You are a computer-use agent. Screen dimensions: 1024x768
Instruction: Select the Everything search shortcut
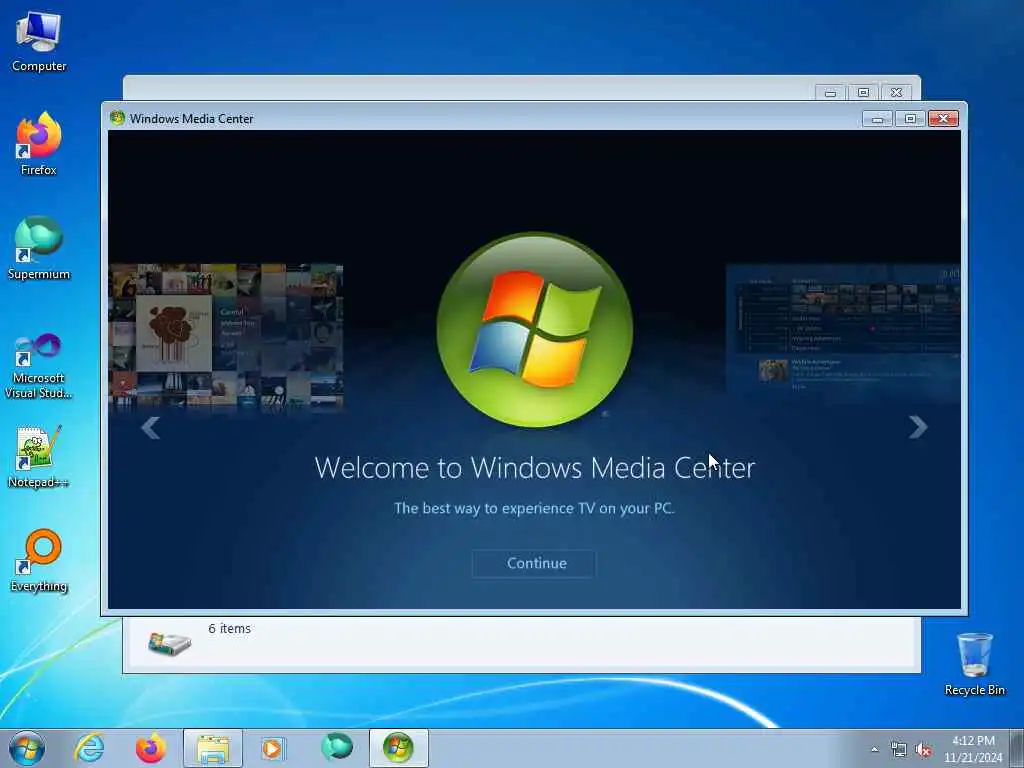39,561
